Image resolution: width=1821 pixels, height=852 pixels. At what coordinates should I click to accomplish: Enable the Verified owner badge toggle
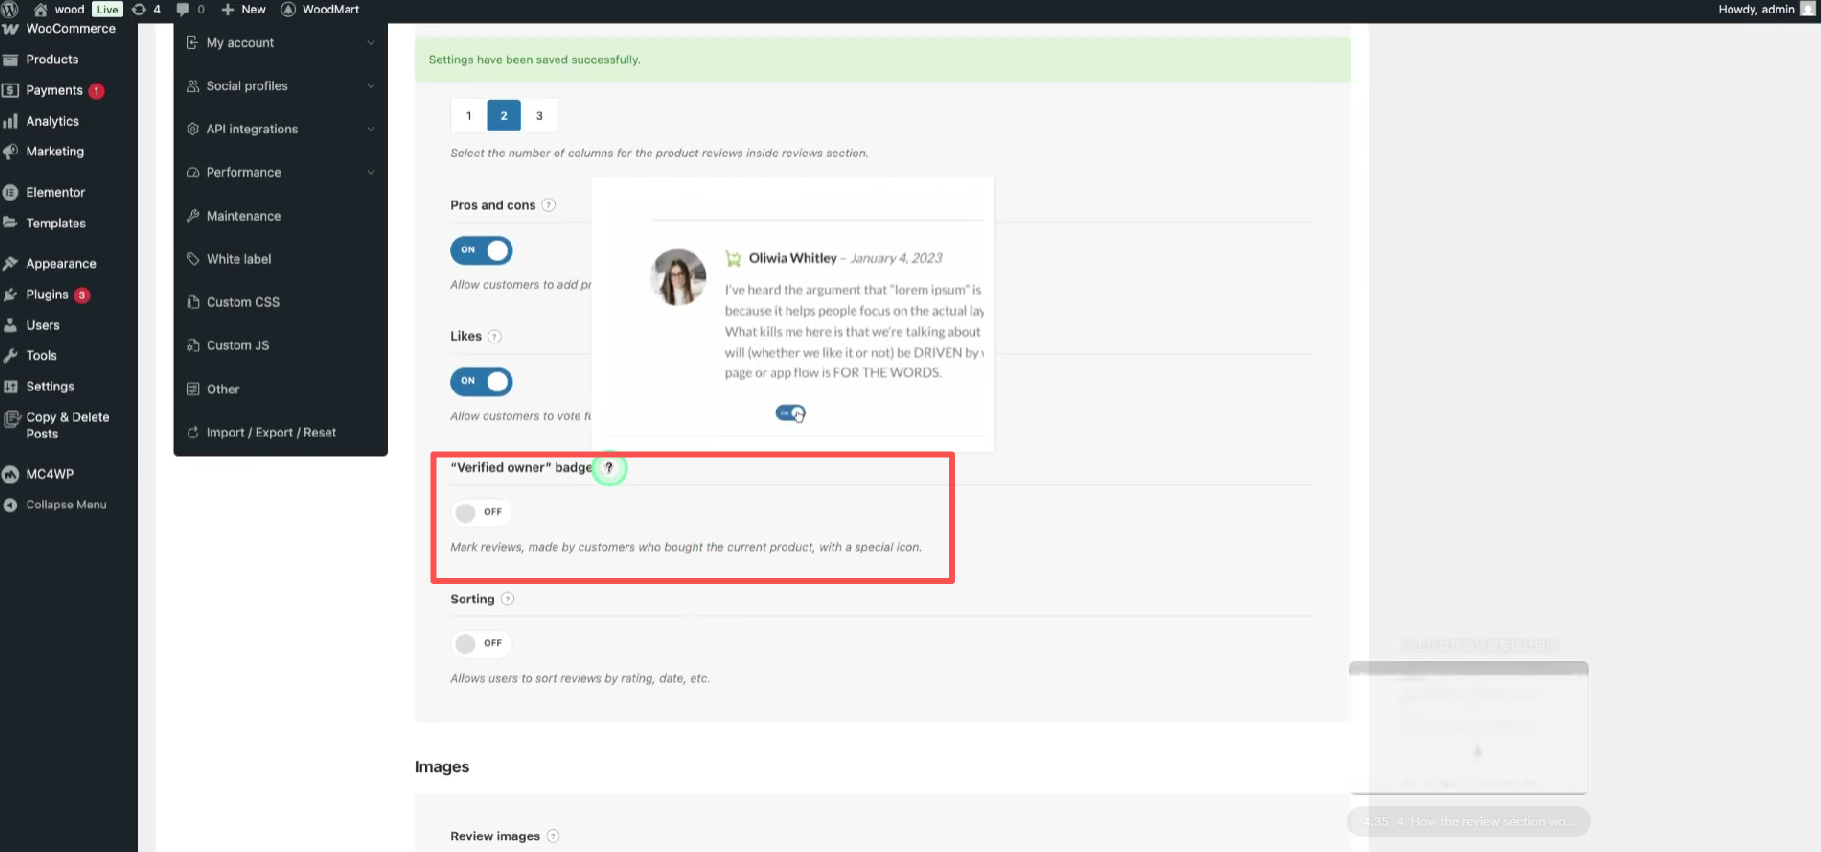480,512
